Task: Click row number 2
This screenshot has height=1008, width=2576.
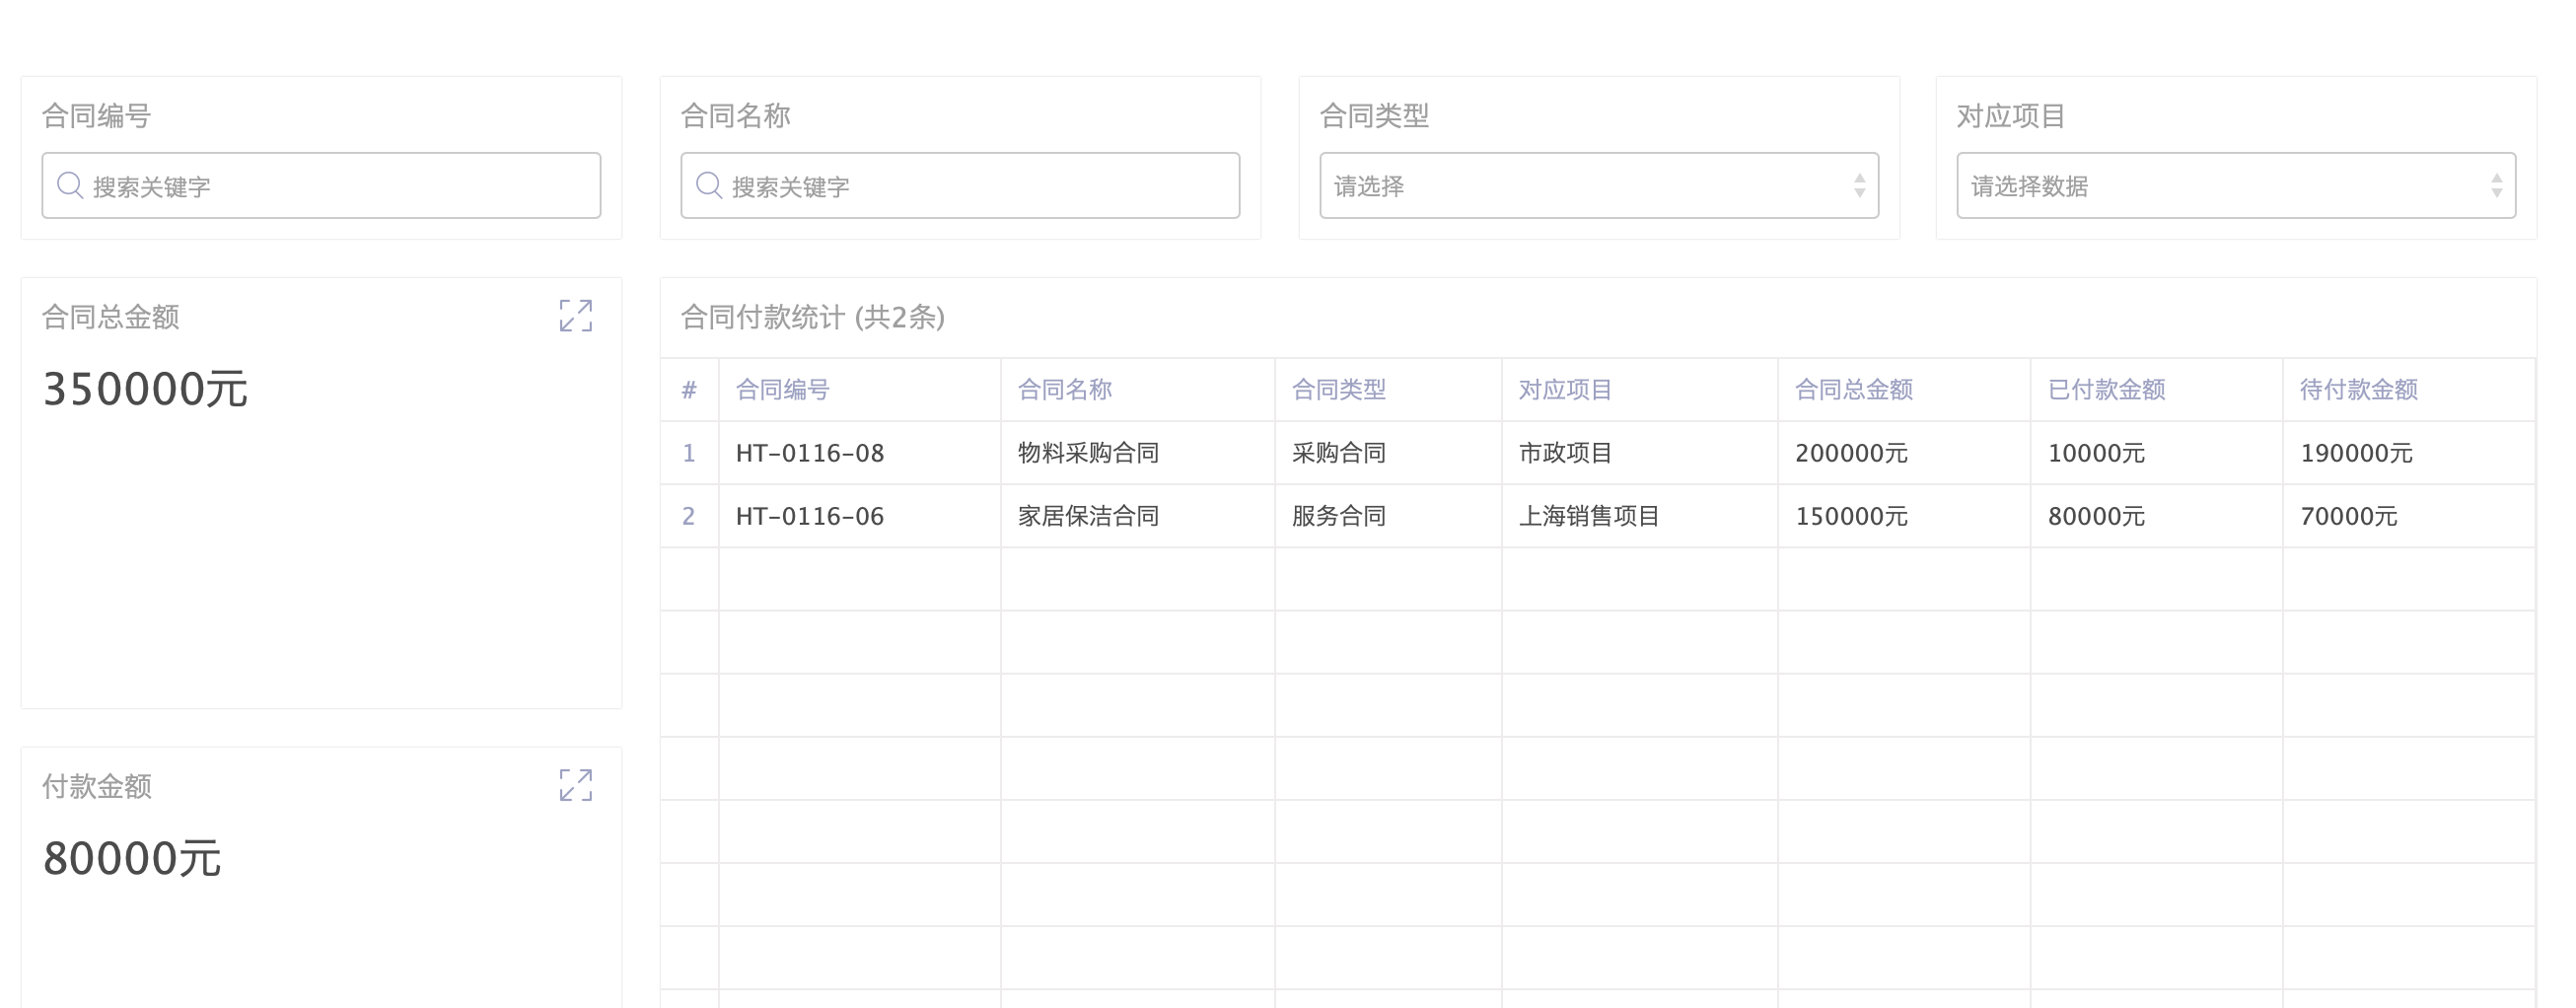Action: pyautogui.click(x=689, y=516)
